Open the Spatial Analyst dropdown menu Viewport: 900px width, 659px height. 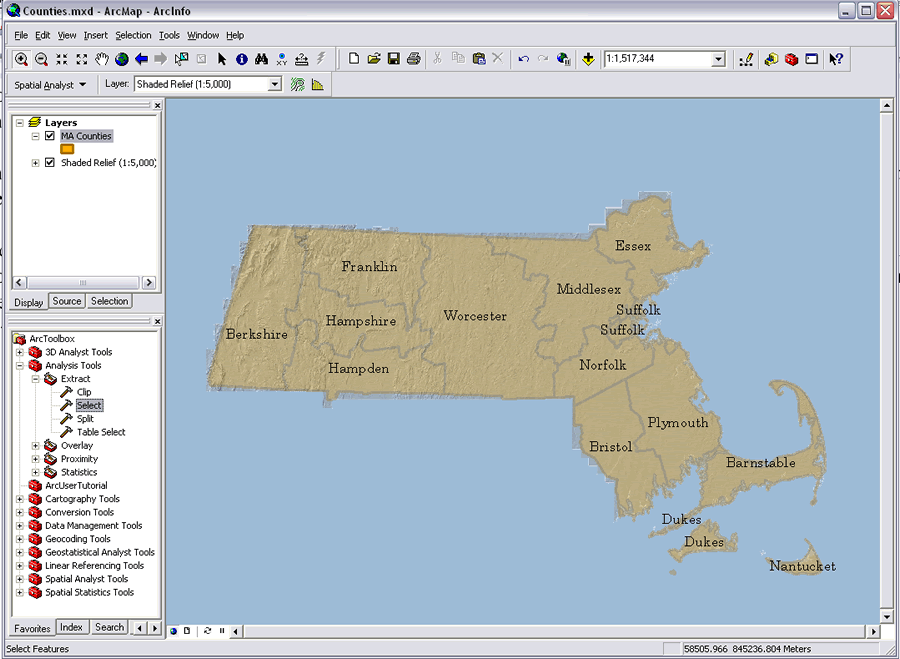(50, 85)
